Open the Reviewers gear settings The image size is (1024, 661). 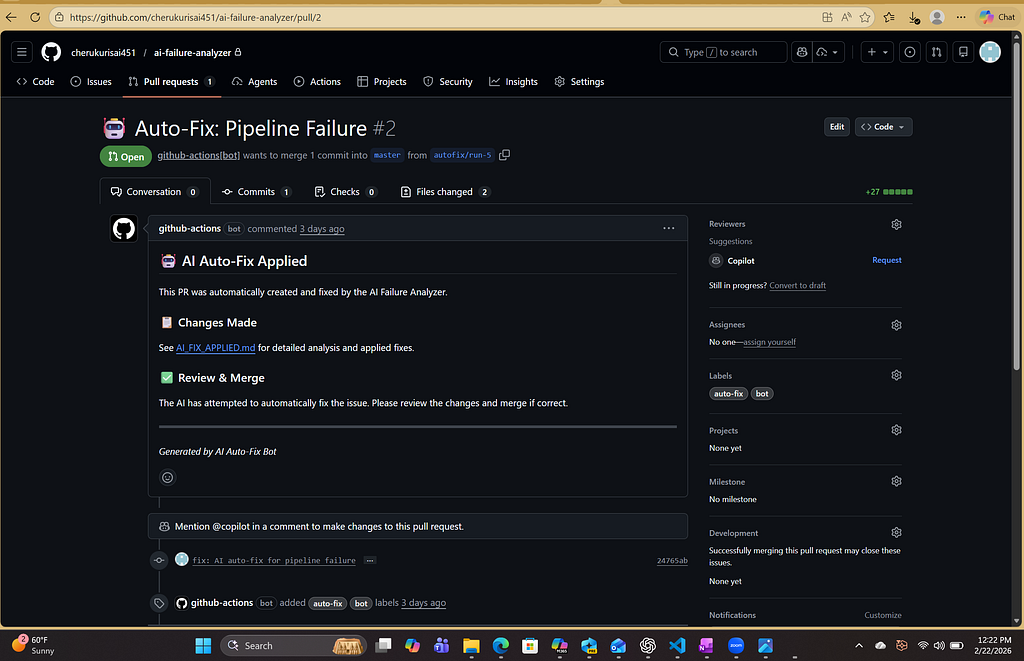(896, 224)
